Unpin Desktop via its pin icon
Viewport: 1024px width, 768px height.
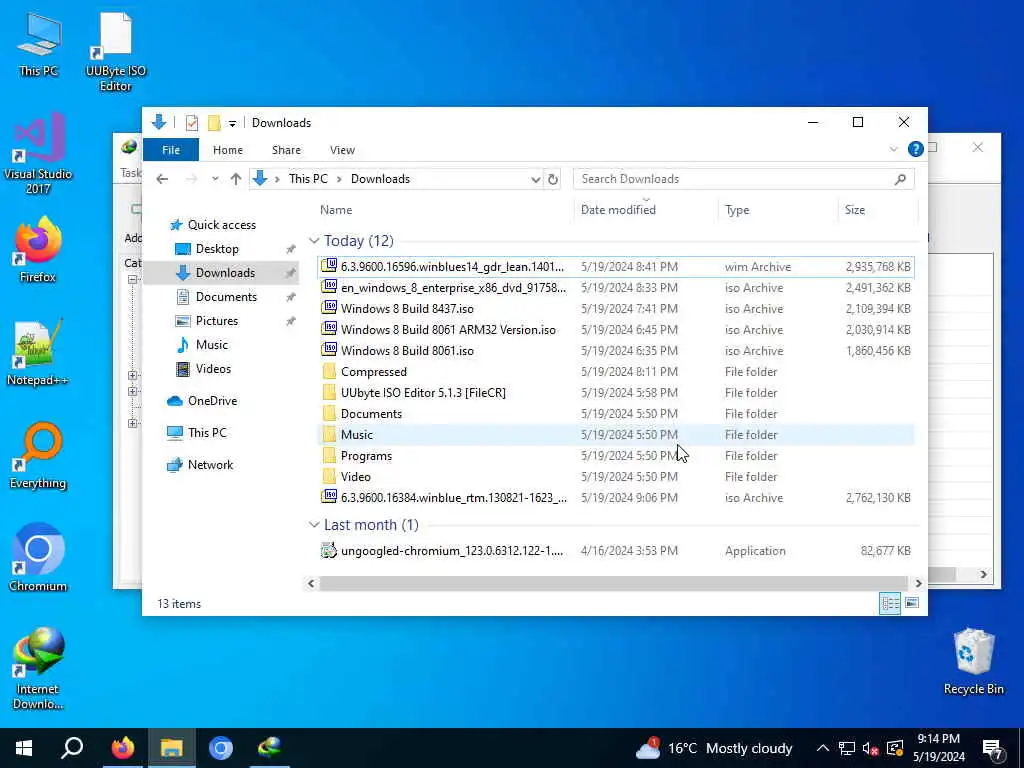tap(291, 249)
